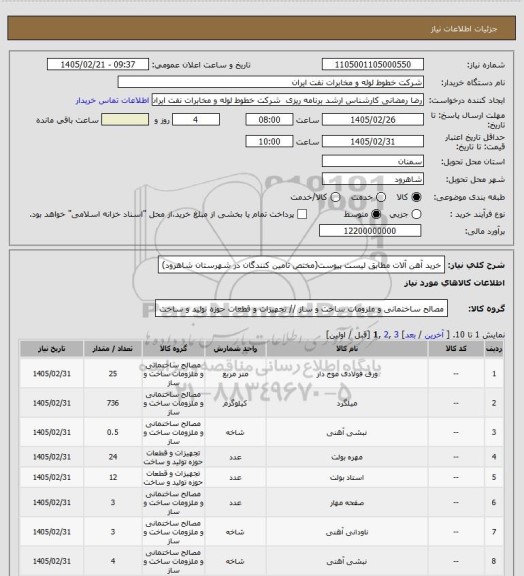Click the تاریخ نیاز column header
This screenshot has width=524, height=576.
[x=51, y=349]
